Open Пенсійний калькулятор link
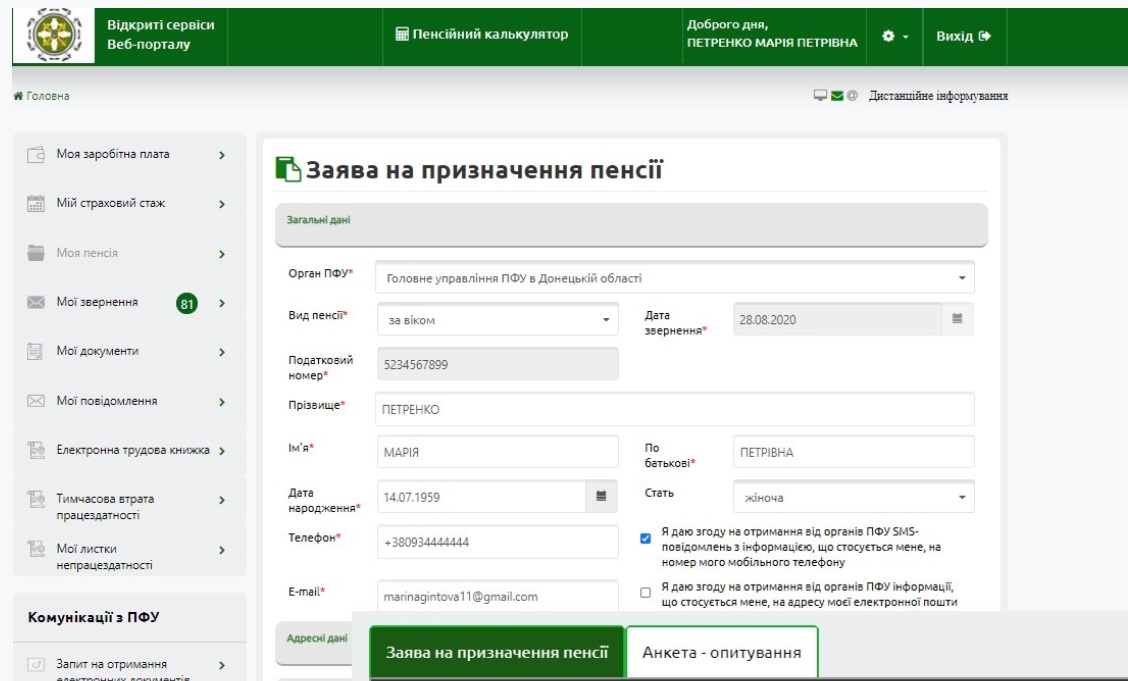 (482, 34)
